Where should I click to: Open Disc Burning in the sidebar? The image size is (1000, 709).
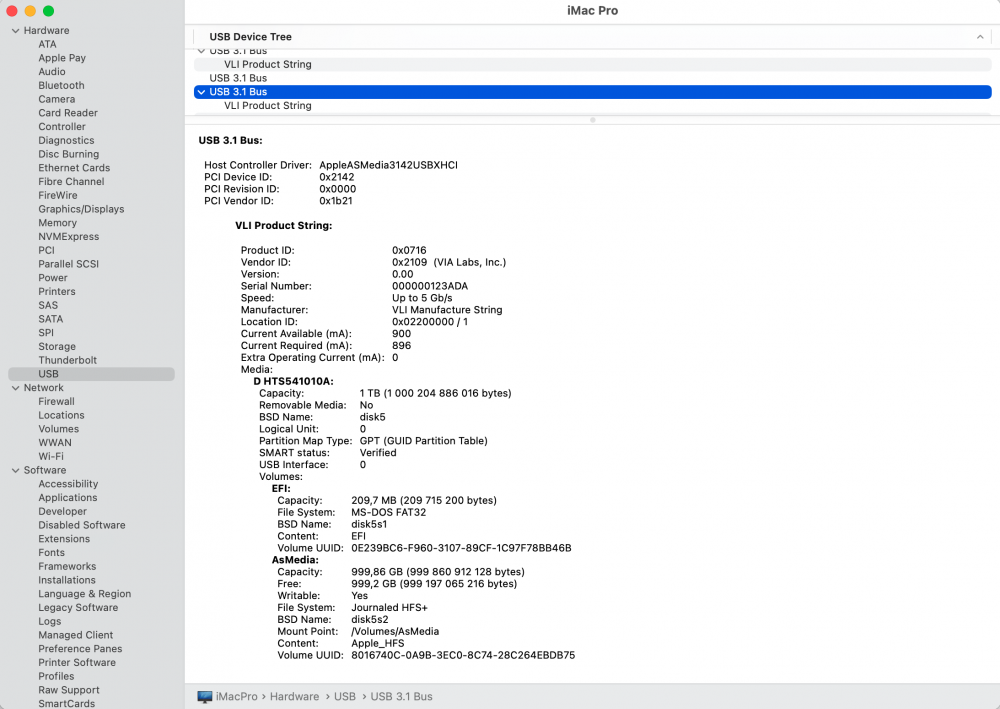coord(69,154)
